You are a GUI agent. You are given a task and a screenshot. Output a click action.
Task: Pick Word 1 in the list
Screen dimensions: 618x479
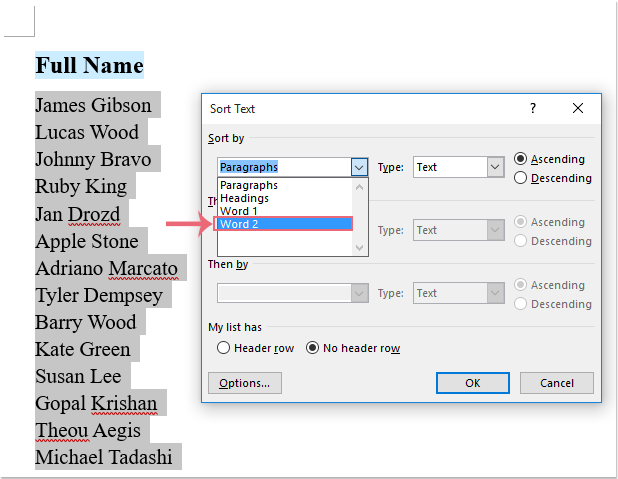coord(239,211)
